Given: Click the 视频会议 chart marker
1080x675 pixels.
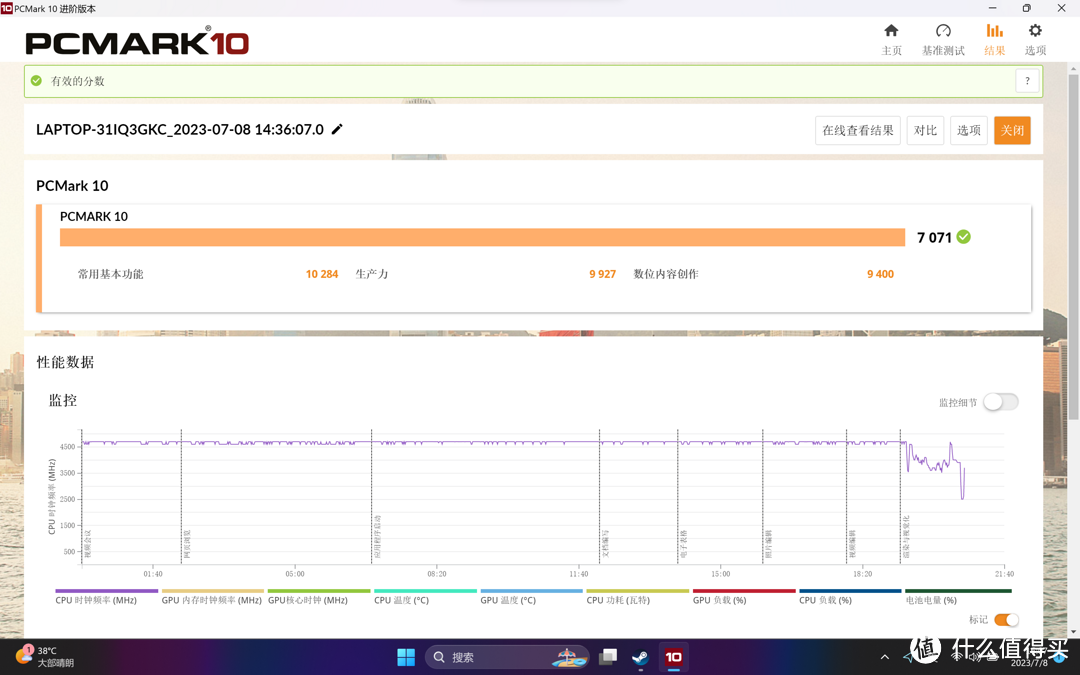Looking at the screenshot, I should (x=87, y=543).
